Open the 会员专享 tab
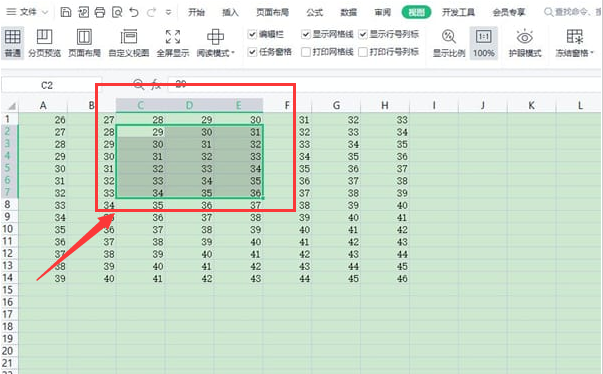This screenshot has height=374, width=603. [x=509, y=13]
